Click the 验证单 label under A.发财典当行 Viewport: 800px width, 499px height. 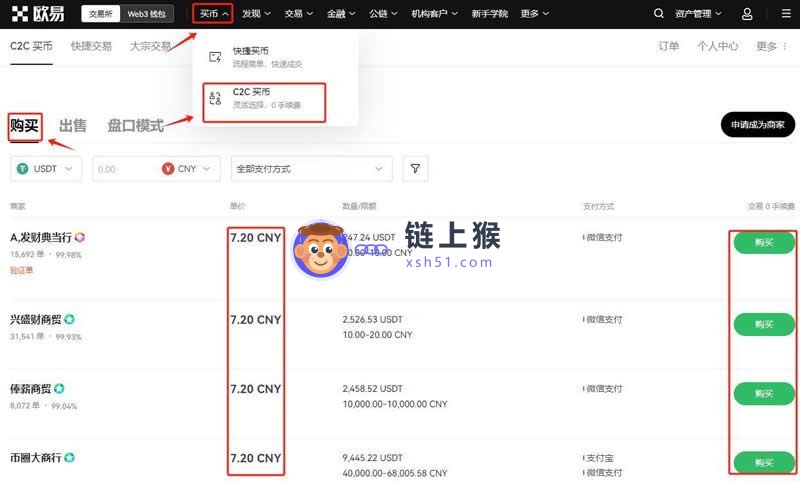click(x=21, y=270)
